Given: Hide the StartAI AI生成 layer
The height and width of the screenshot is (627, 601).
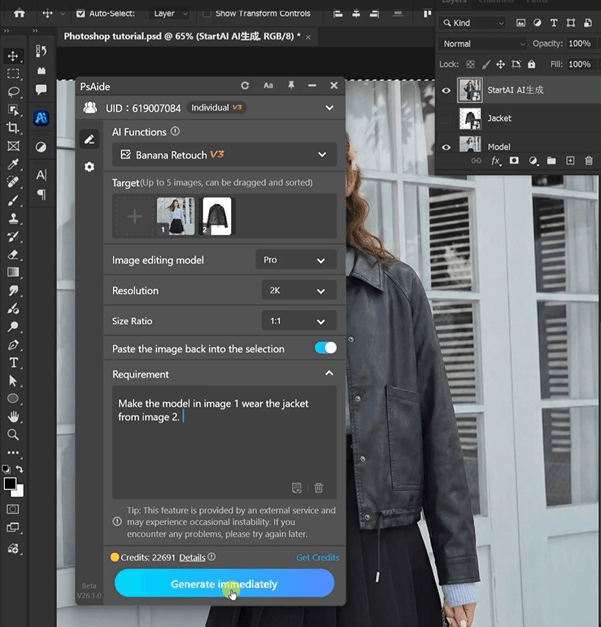Looking at the screenshot, I should [x=447, y=91].
